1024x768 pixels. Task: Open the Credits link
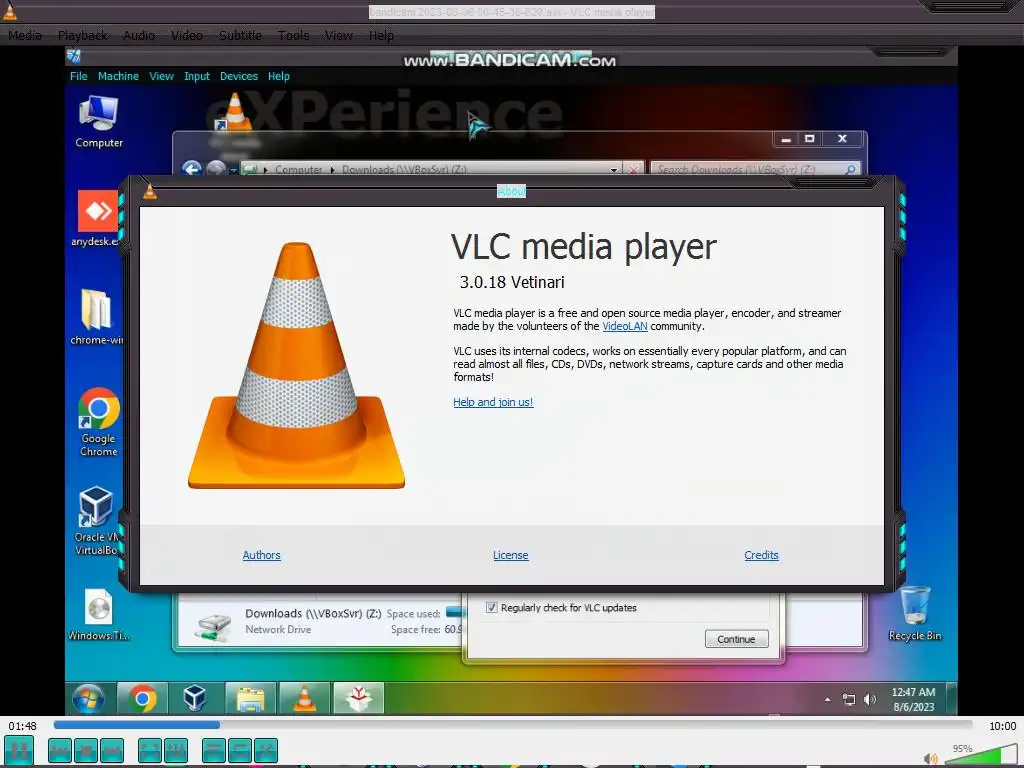point(761,555)
